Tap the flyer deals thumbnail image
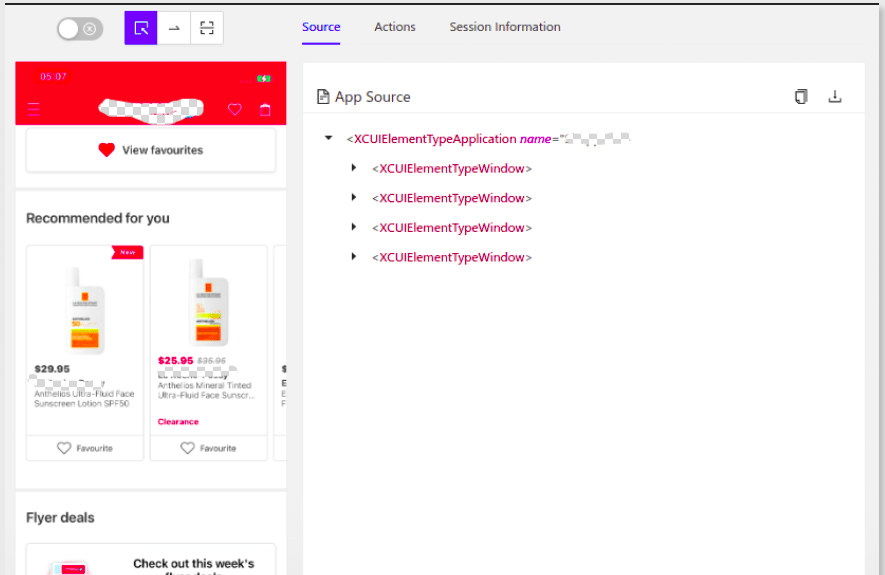 tap(69, 567)
